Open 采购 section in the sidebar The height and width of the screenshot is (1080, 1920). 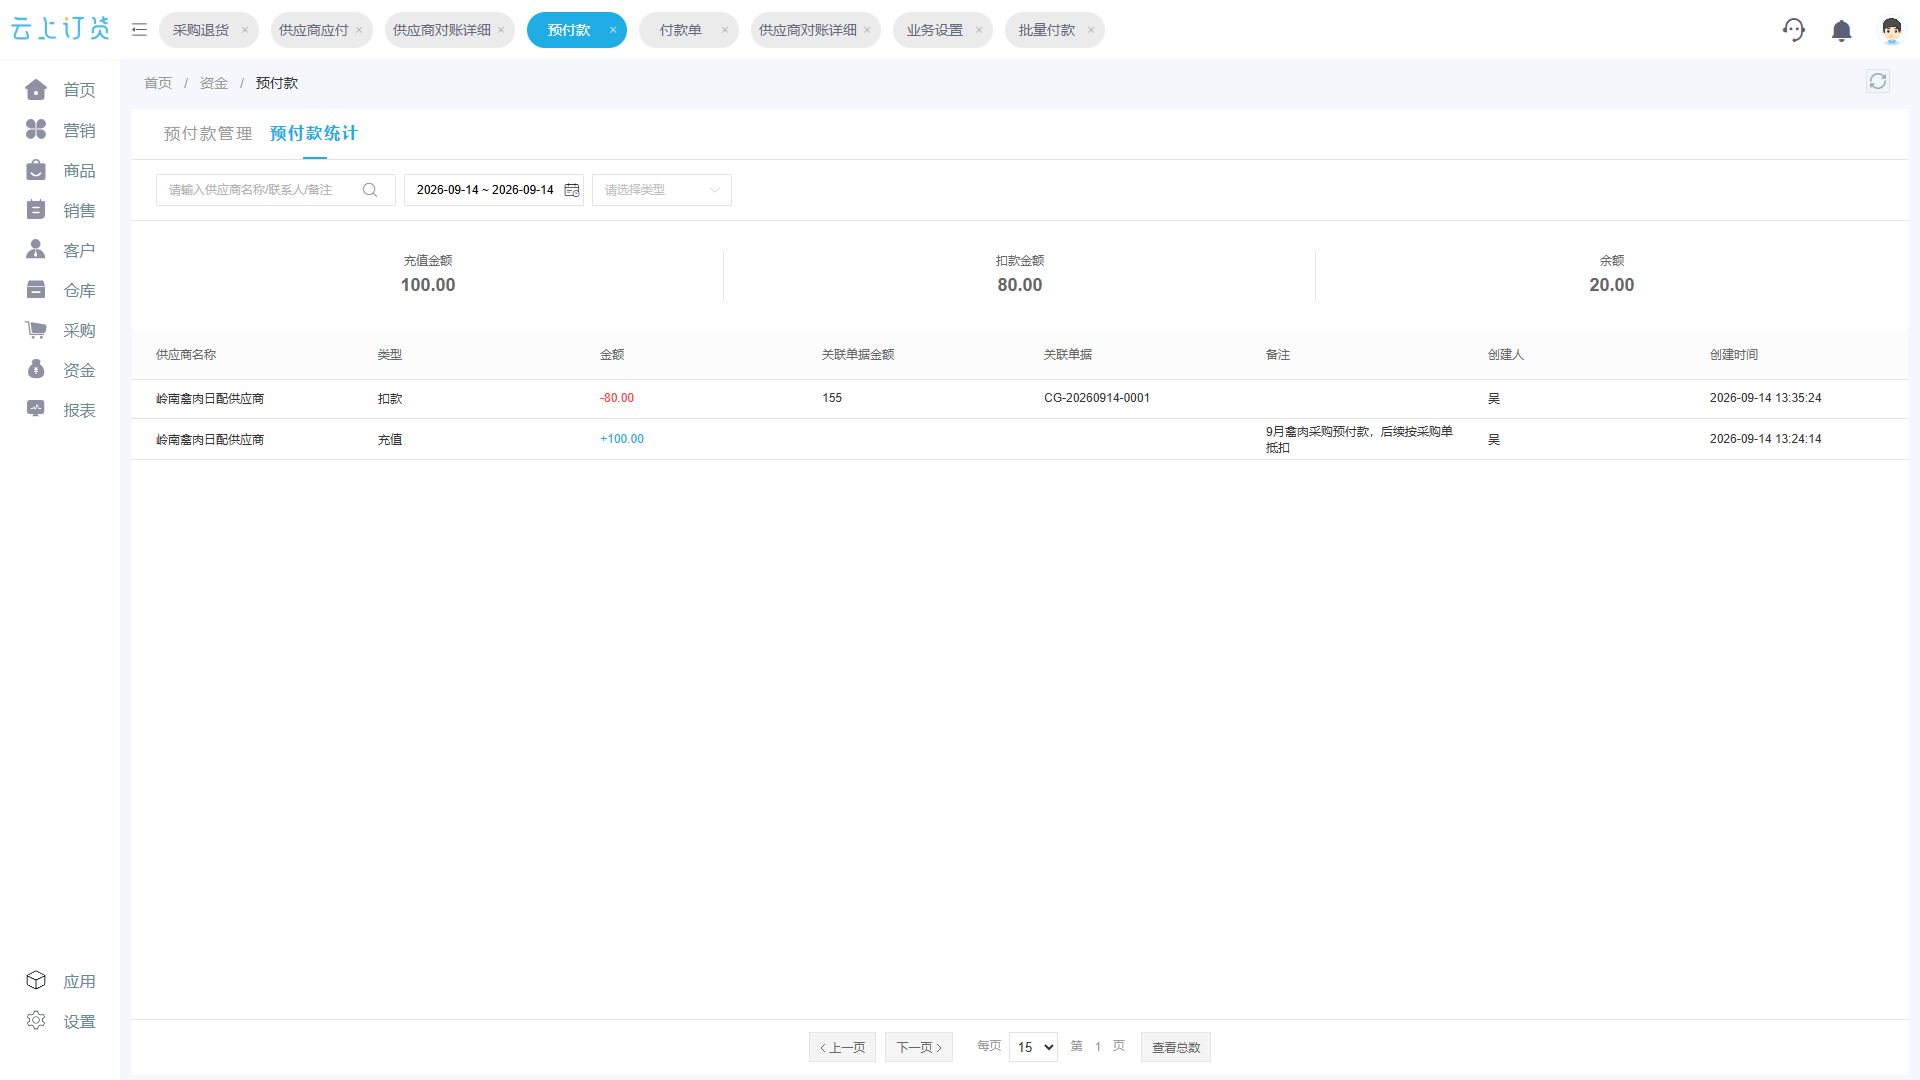pyautogui.click(x=60, y=330)
